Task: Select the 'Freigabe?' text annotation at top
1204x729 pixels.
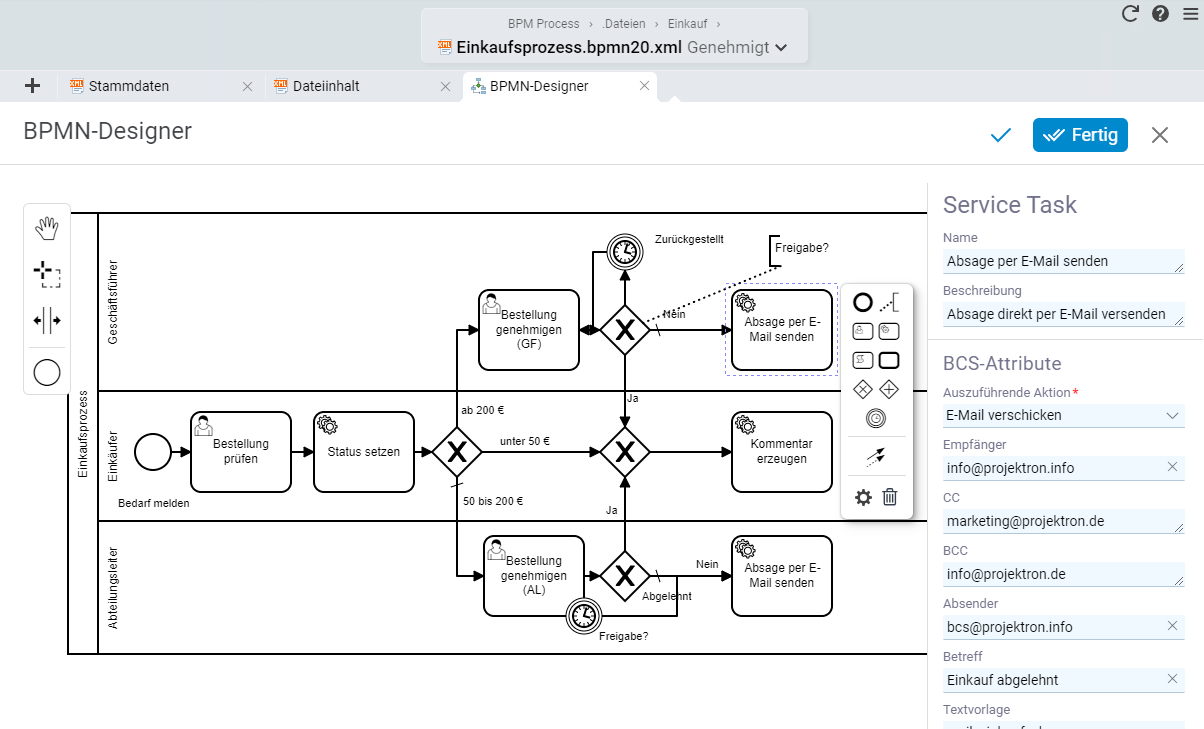Action: point(801,248)
